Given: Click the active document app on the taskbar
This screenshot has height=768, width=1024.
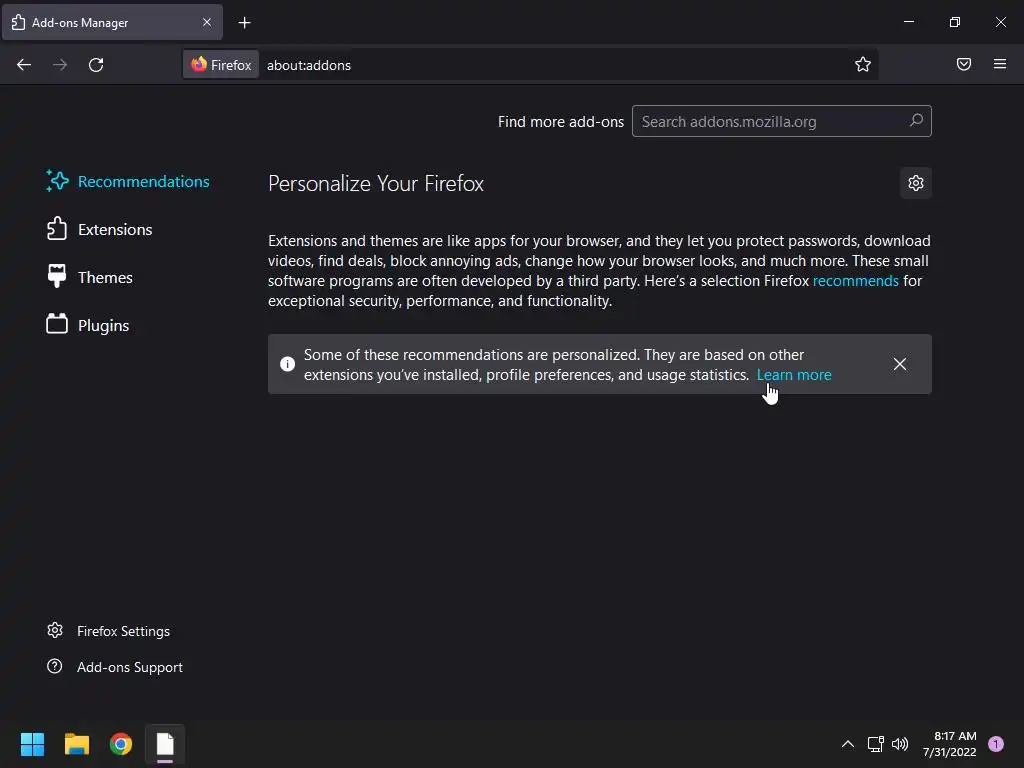Looking at the screenshot, I should pyautogui.click(x=165, y=744).
